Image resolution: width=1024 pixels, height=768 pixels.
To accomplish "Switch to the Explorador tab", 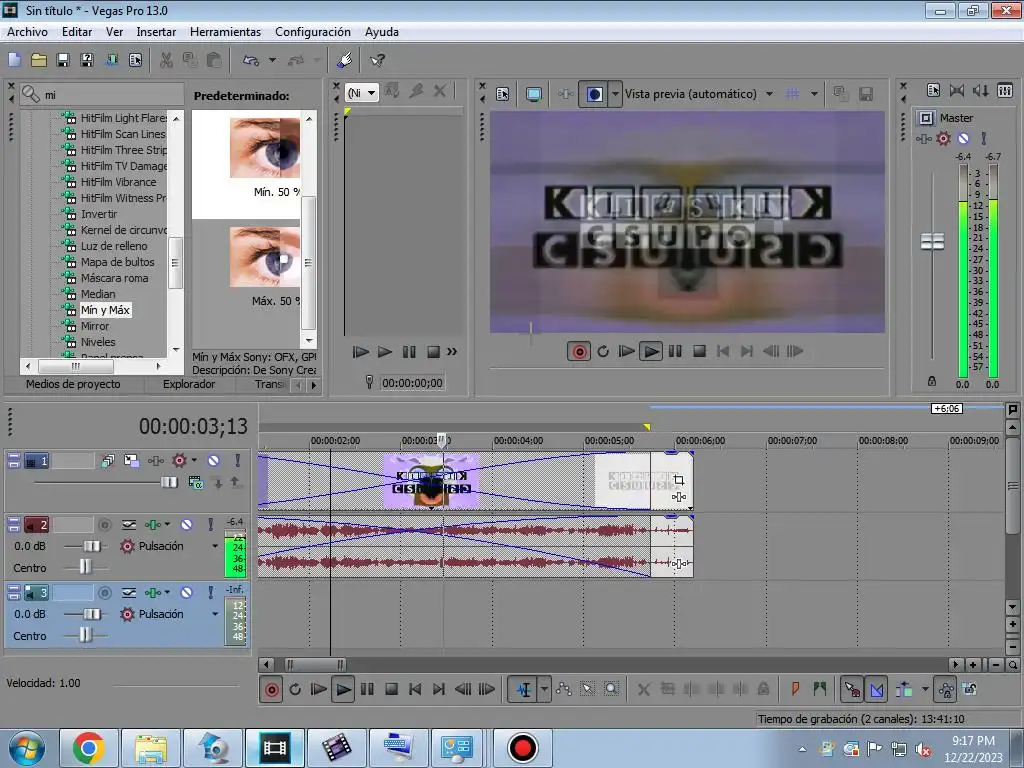I will tap(189, 384).
